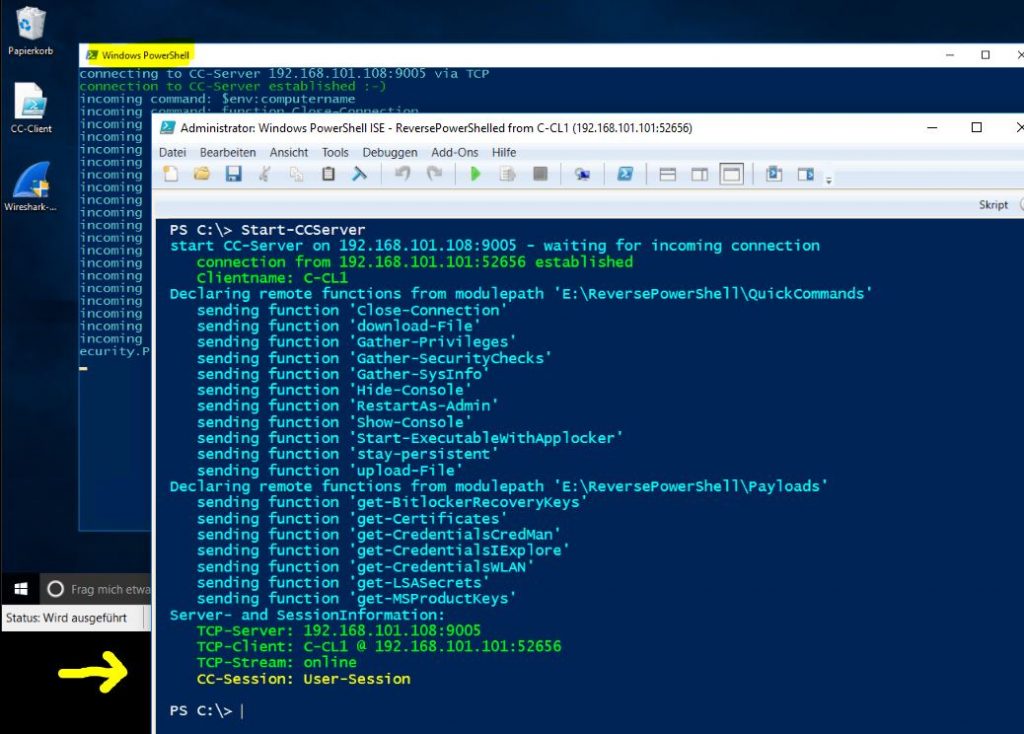1024x734 pixels.
Task: Select the line sending function 'stay-persistent'
Action: 347,454
